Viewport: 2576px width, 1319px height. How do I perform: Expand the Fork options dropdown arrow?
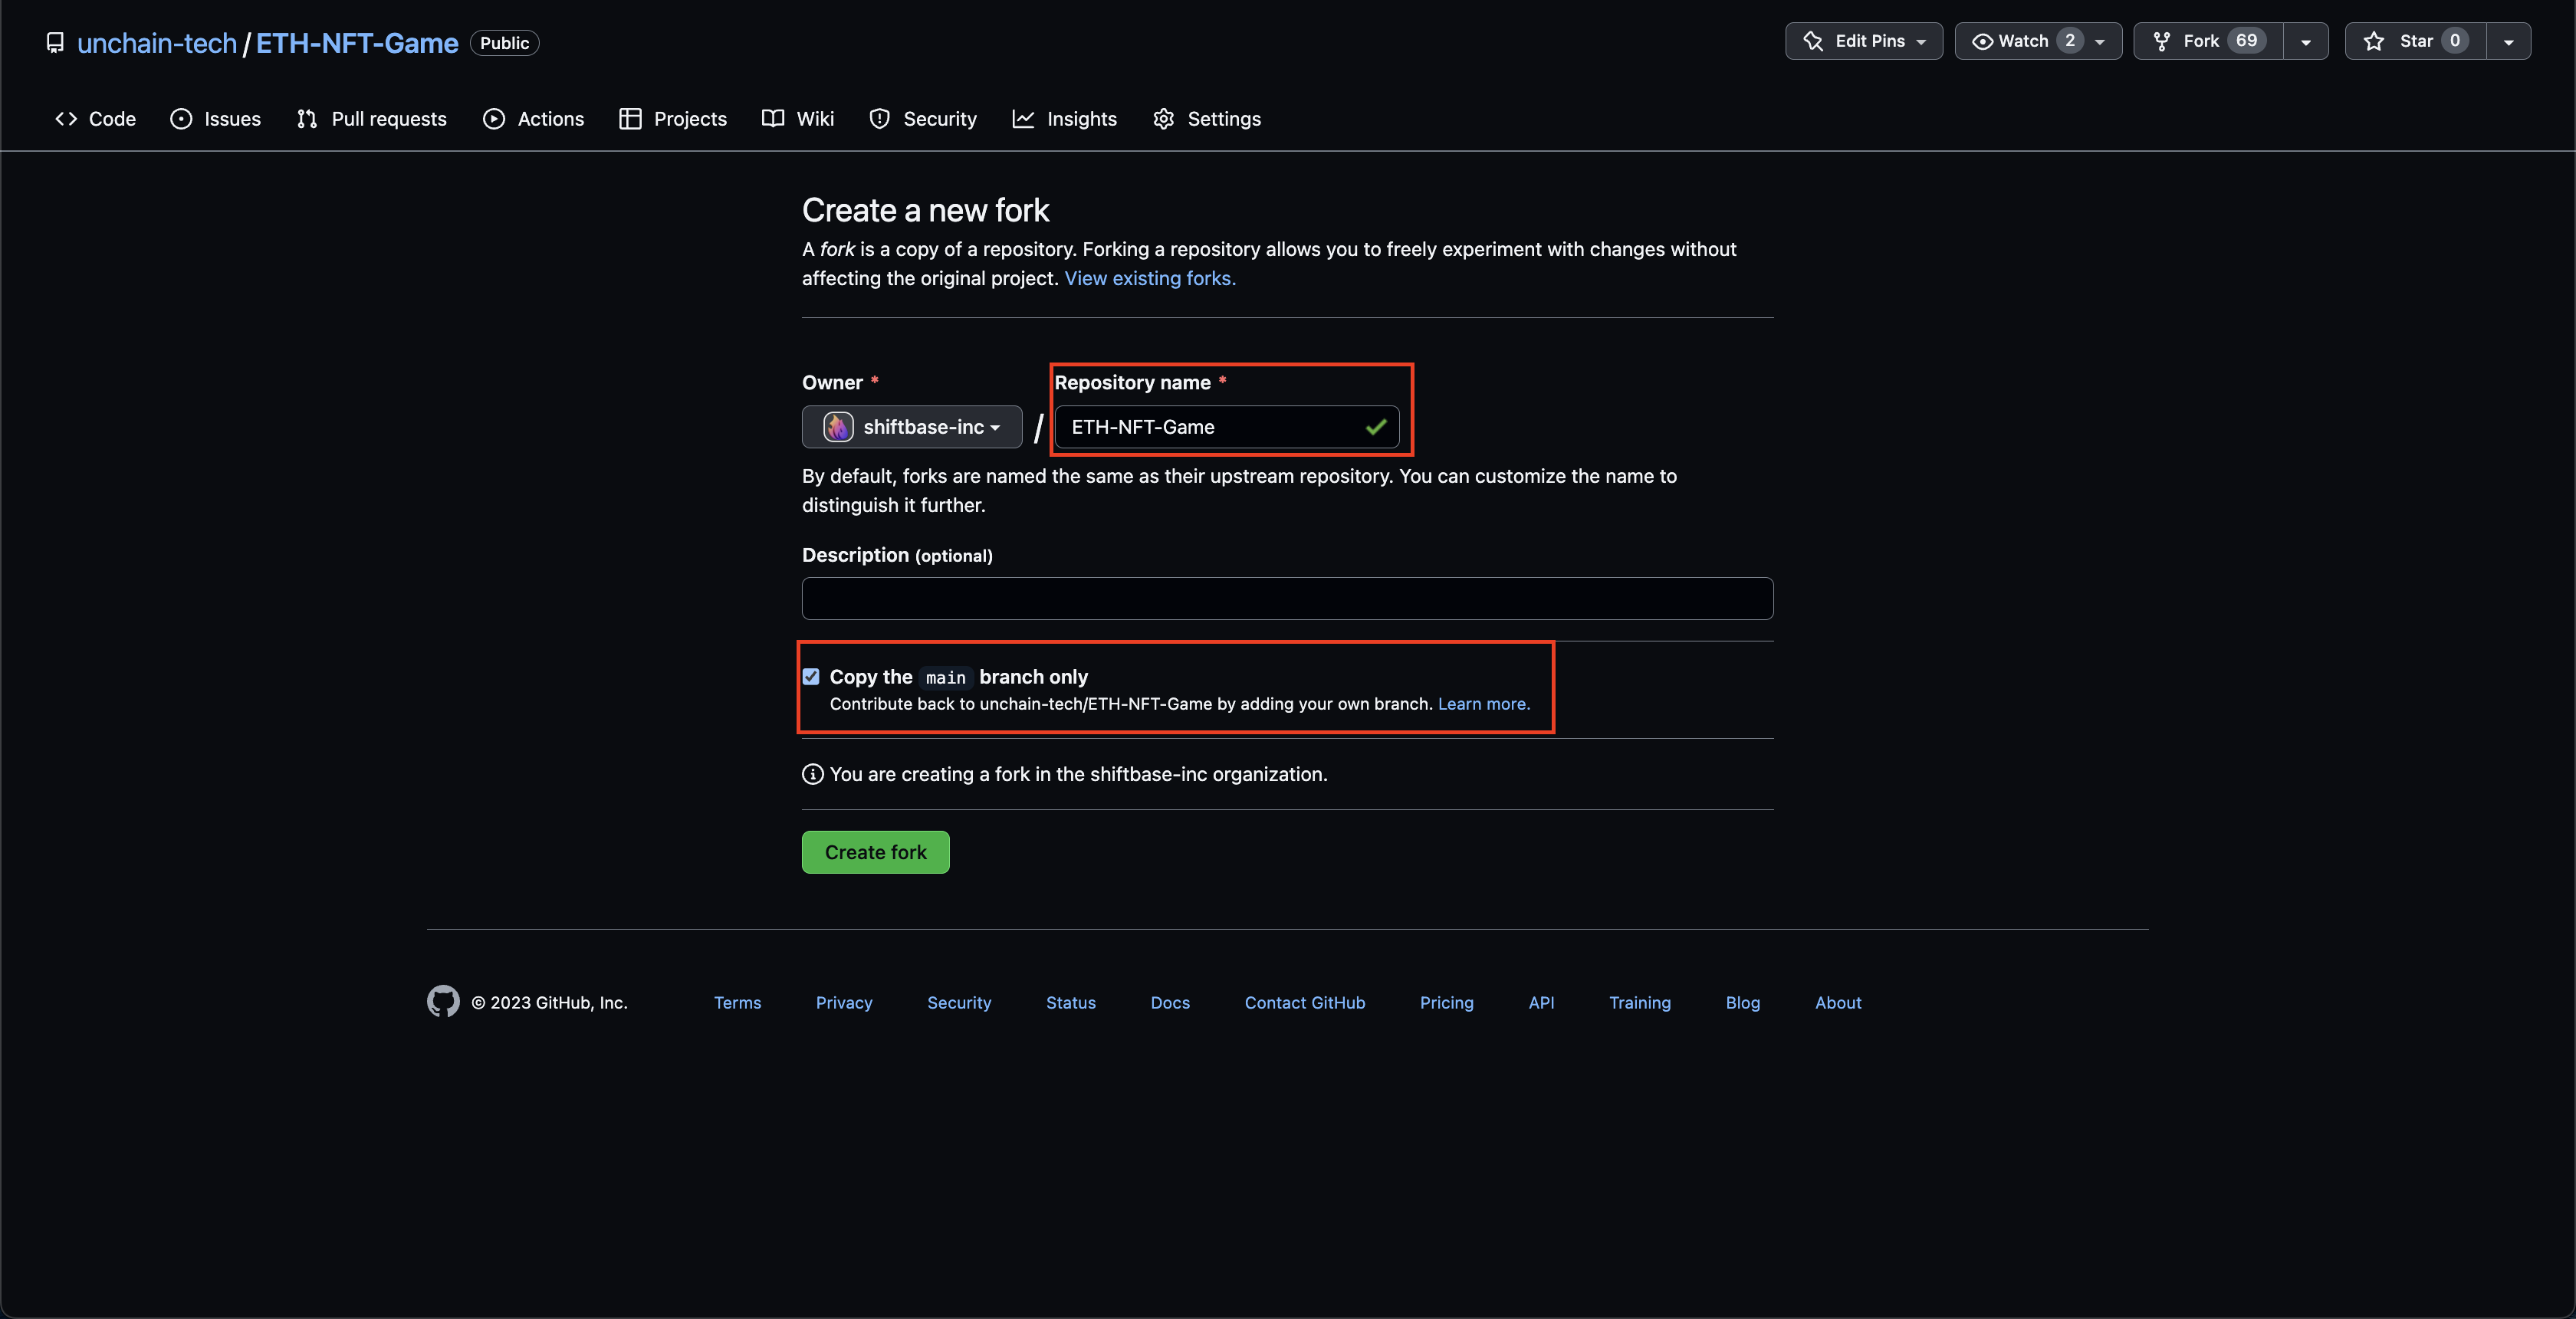pos(2306,41)
